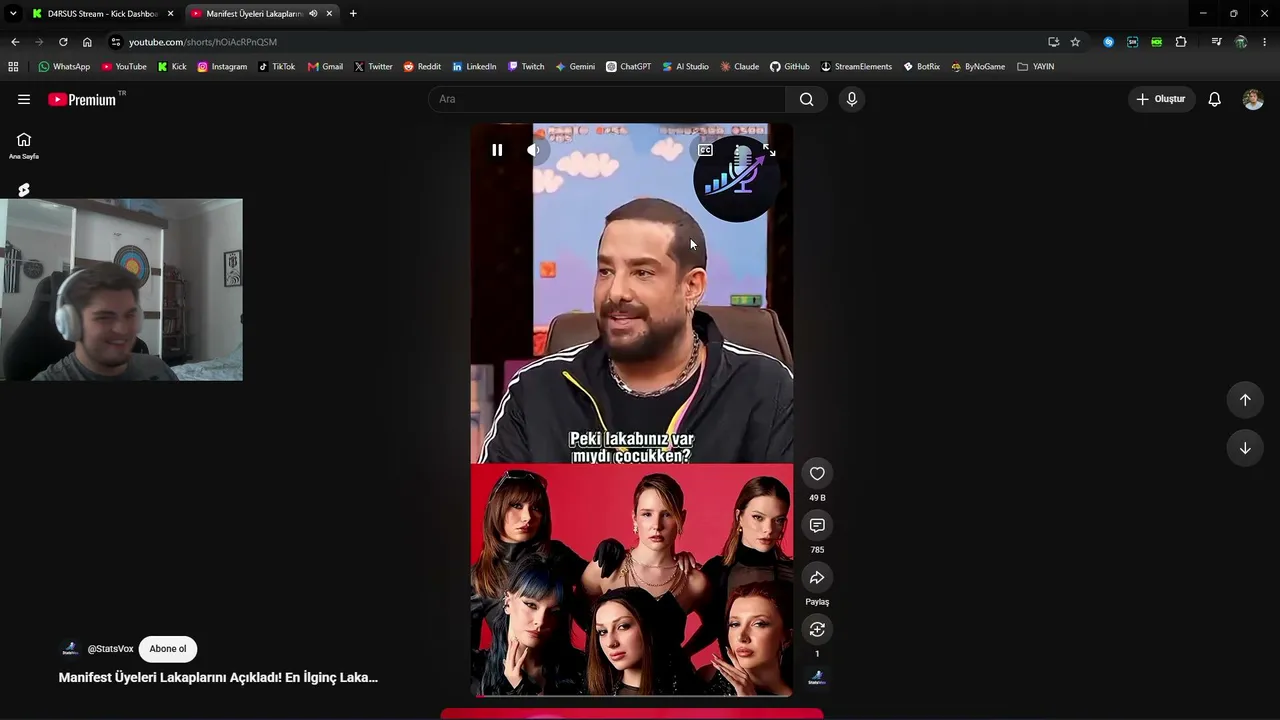Open the StreamElements bookmark
The width and height of the screenshot is (1280, 720).
tap(856, 67)
